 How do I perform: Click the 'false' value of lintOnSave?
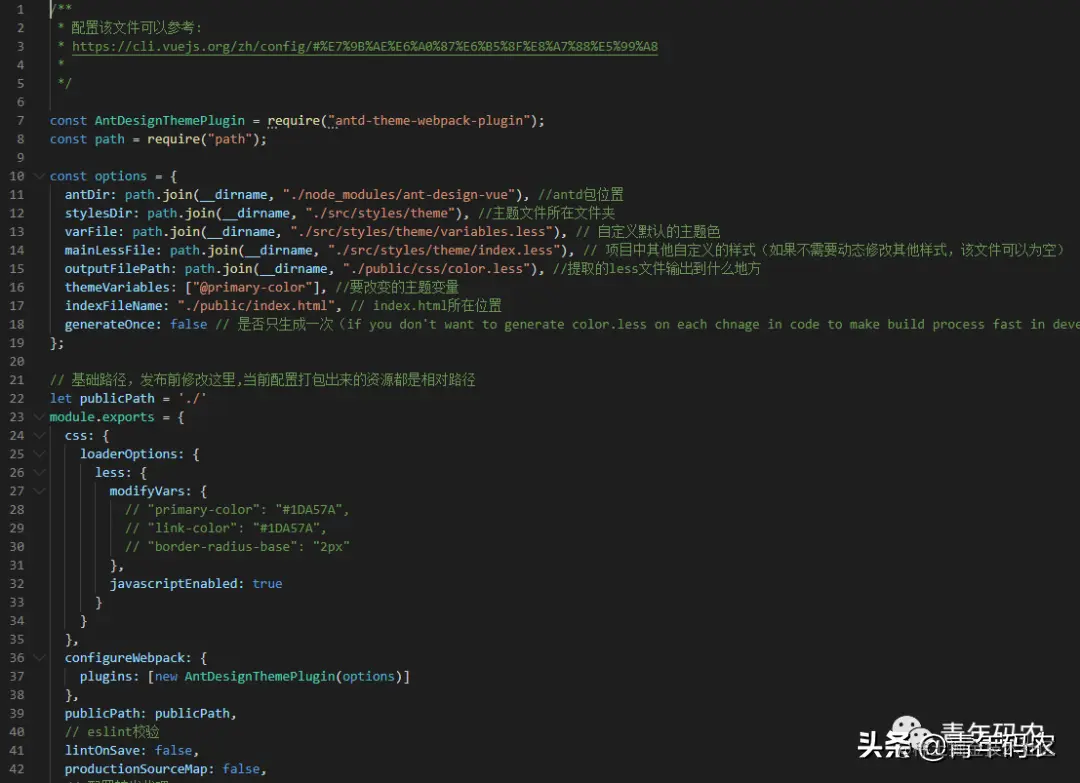174,751
